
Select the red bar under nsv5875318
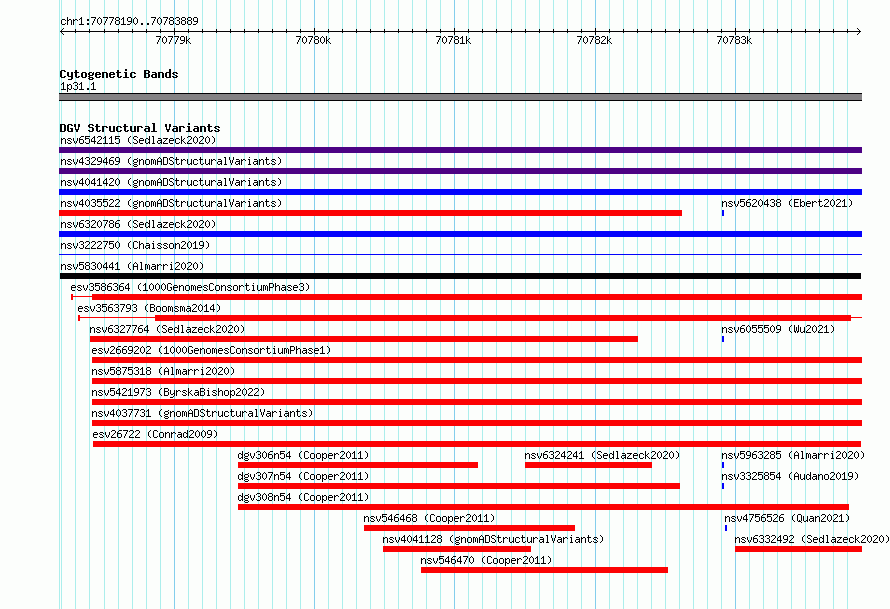point(477,381)
